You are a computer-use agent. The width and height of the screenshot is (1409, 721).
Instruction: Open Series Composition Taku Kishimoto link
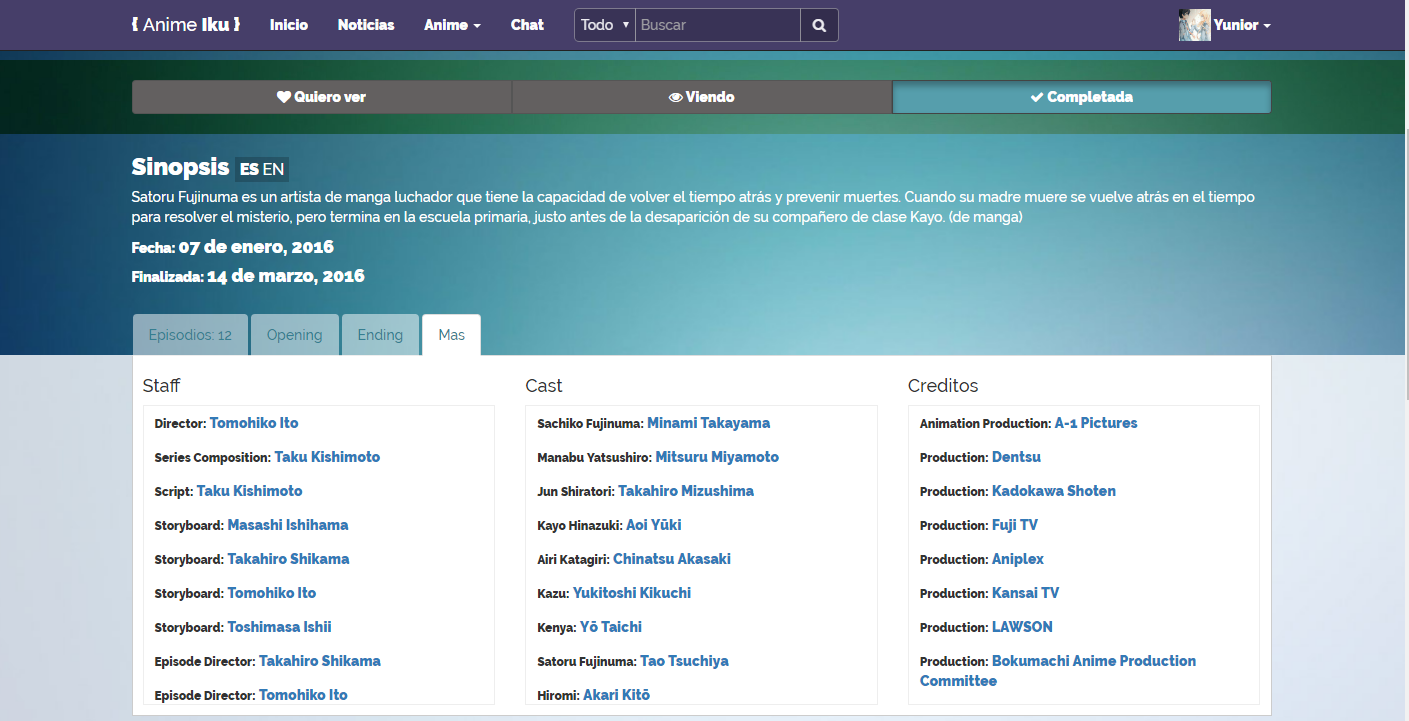pyautogui.click(x=327, y=457)
